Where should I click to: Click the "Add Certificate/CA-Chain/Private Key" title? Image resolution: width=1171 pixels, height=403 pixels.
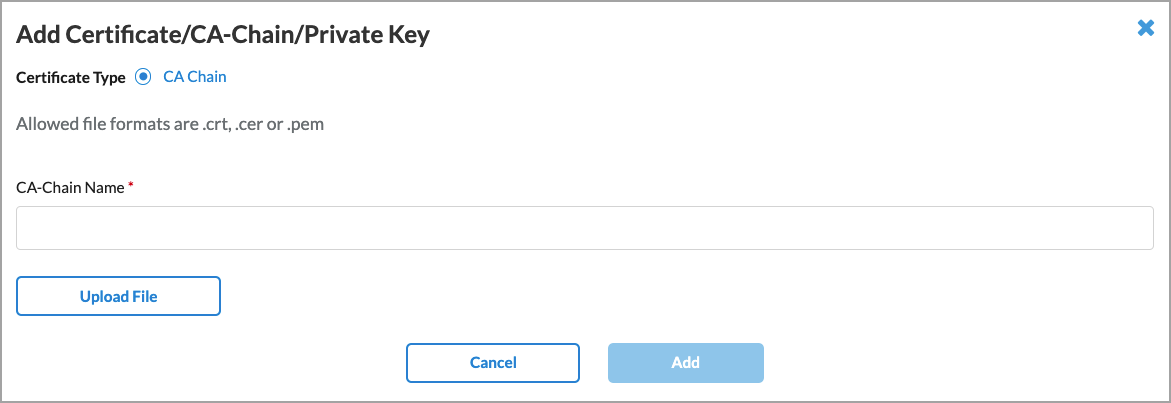point(223,35)
